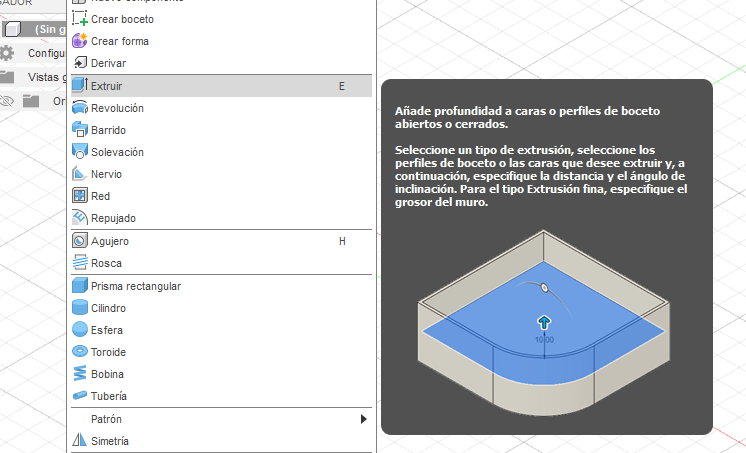Click the Agujero hole icon
Screen dimensions: 746x453
point(79,241)
